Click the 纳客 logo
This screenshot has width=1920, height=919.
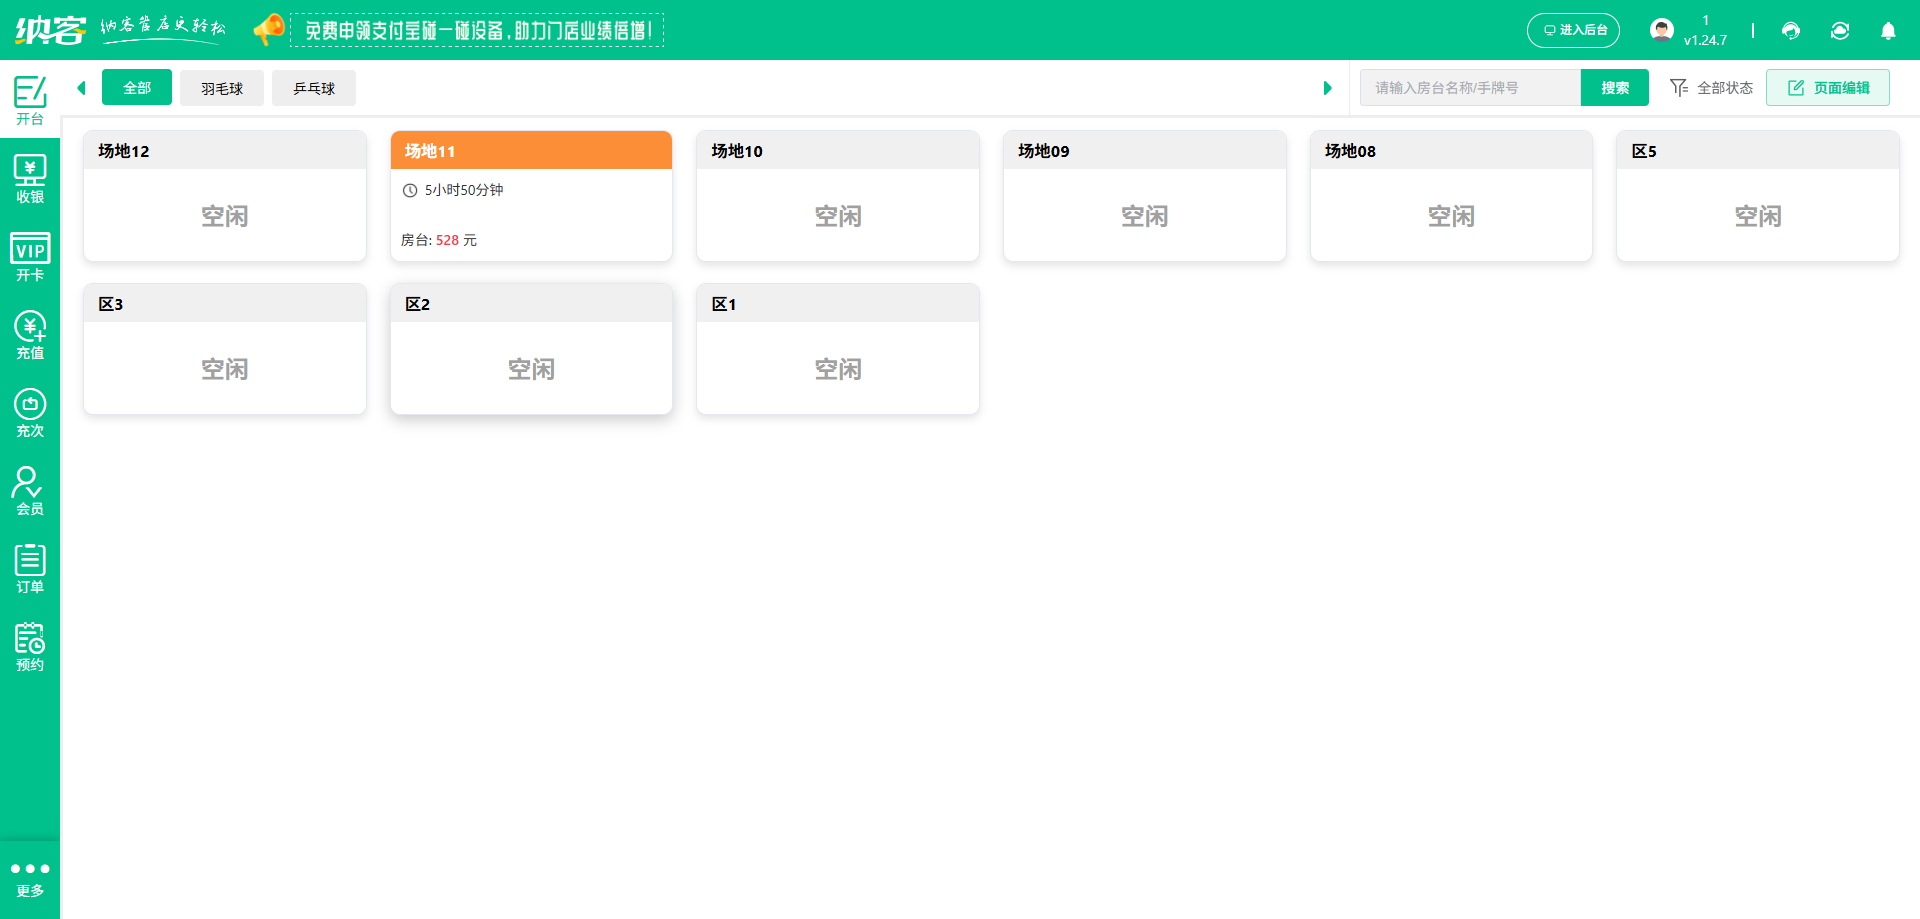click(50, 30)
